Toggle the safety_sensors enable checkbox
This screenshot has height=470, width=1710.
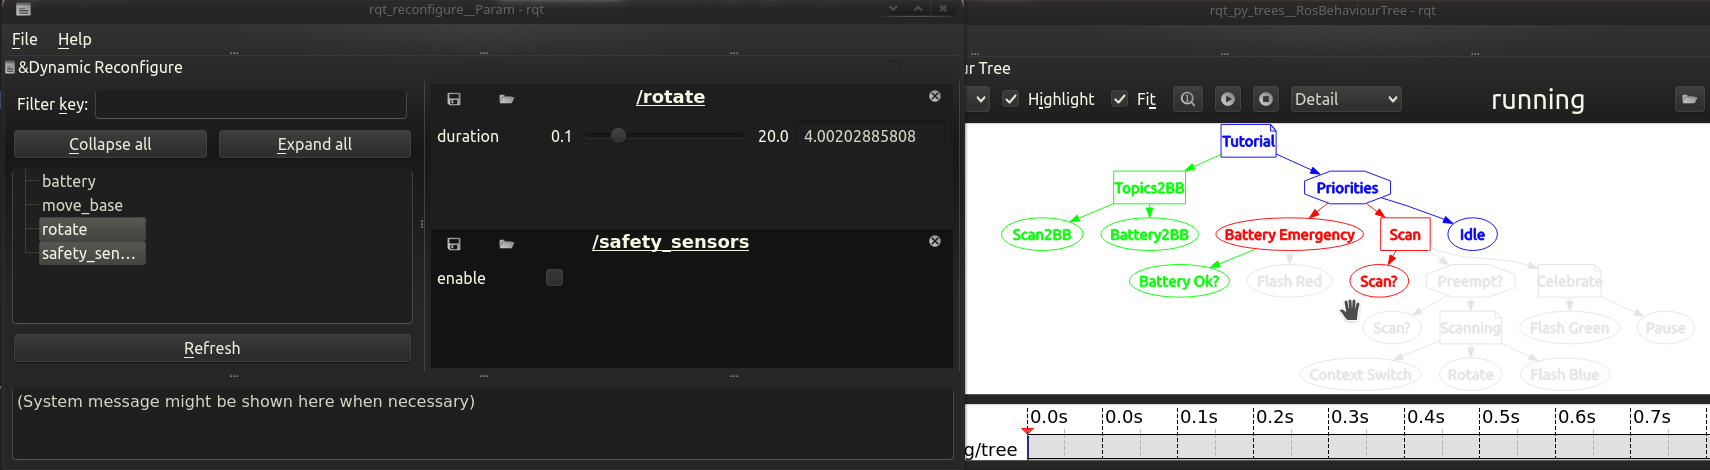pos(554,278)
